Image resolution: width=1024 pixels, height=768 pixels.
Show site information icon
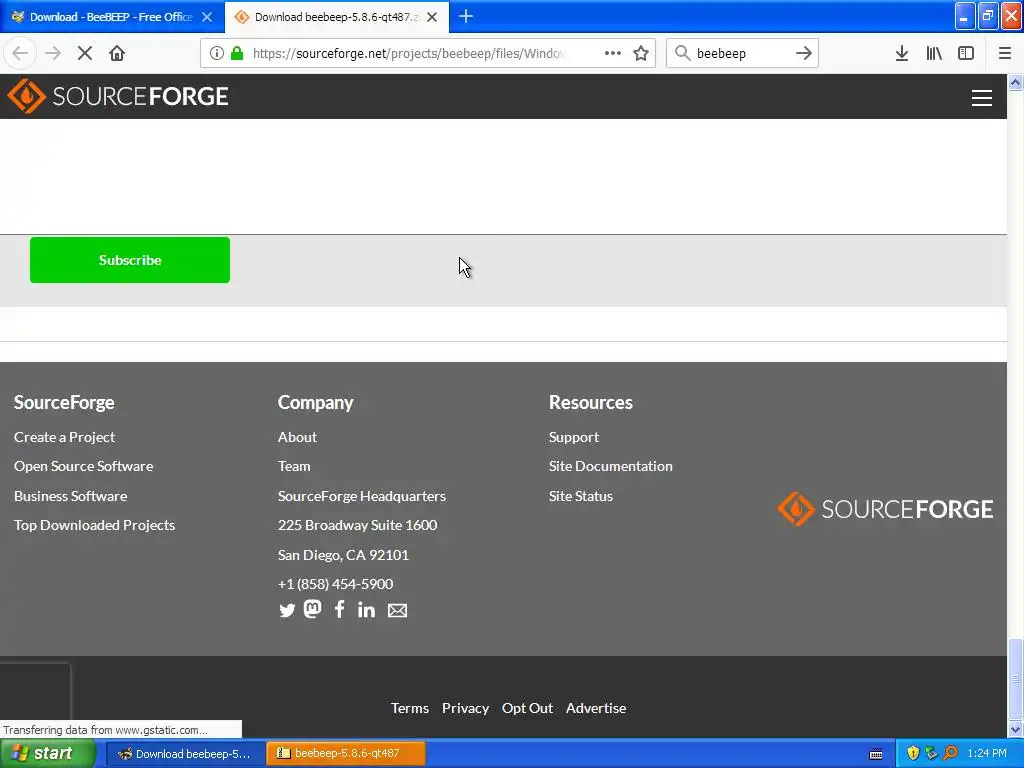pos(217,53)
